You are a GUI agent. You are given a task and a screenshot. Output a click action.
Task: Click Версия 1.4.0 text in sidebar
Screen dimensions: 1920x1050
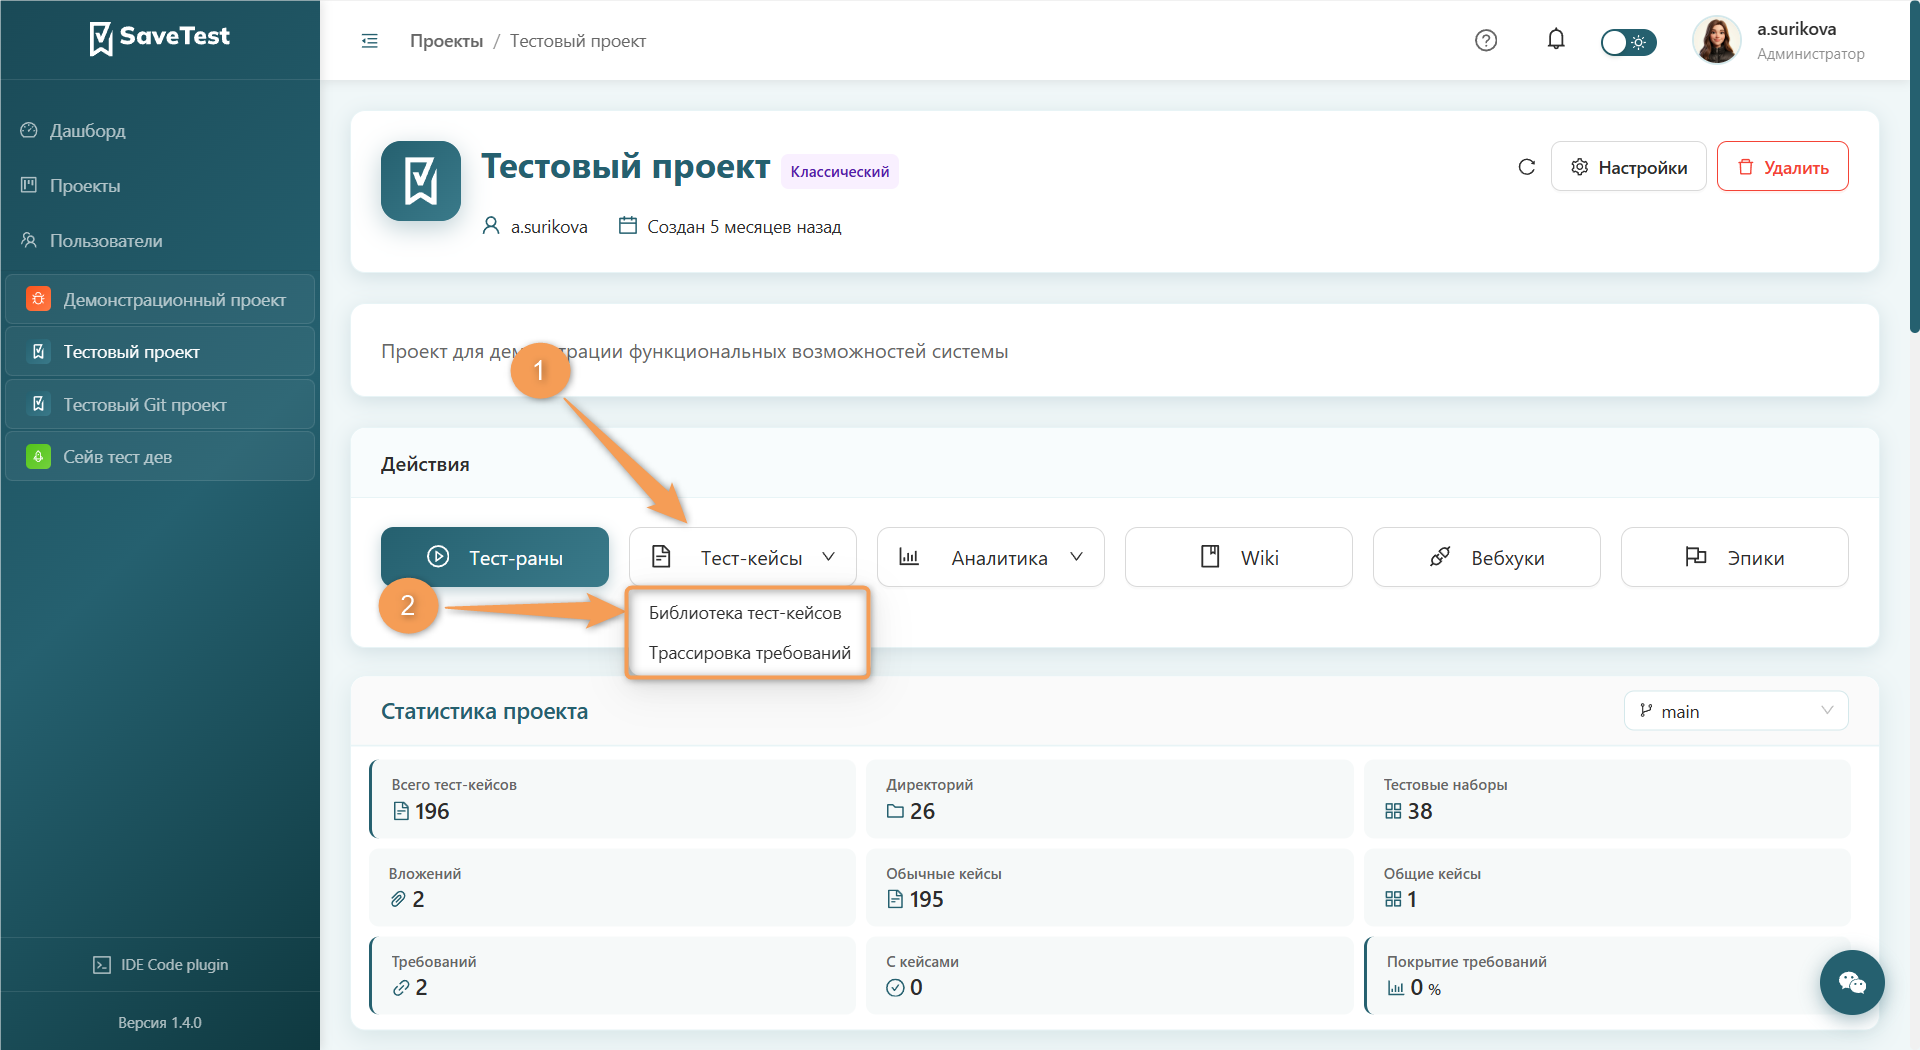pos(160,1022)
